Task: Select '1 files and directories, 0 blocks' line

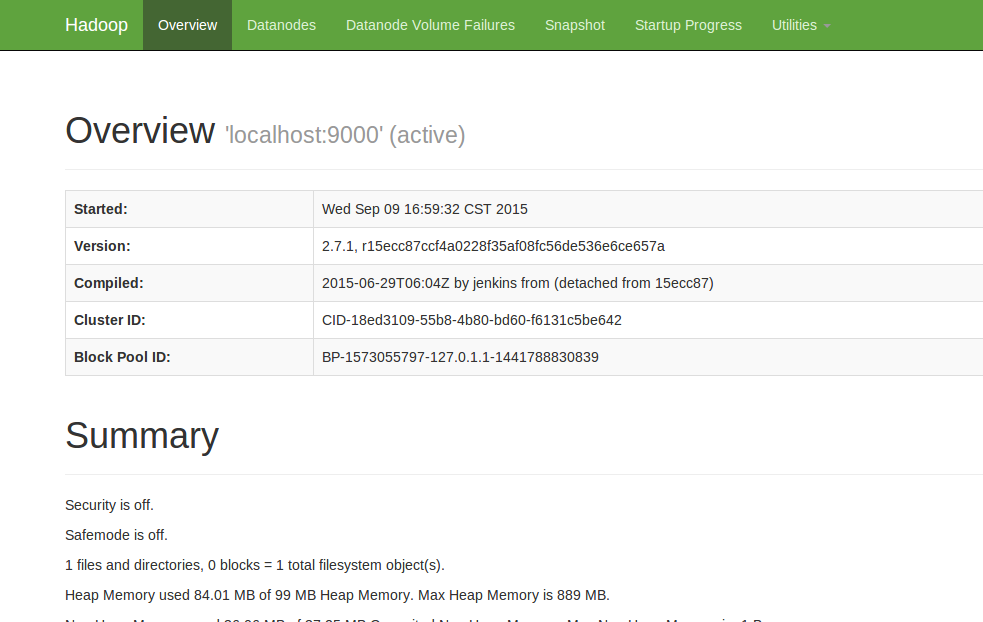Action: (255, 566)
